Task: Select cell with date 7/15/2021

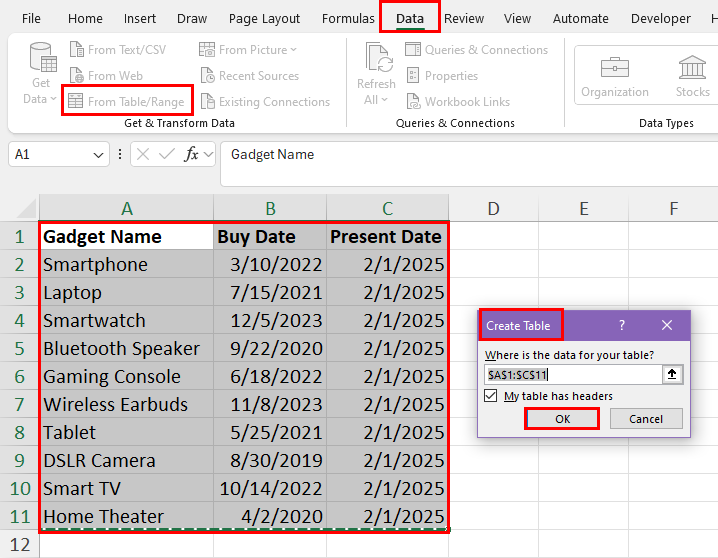Action: (x=270, y=293)
